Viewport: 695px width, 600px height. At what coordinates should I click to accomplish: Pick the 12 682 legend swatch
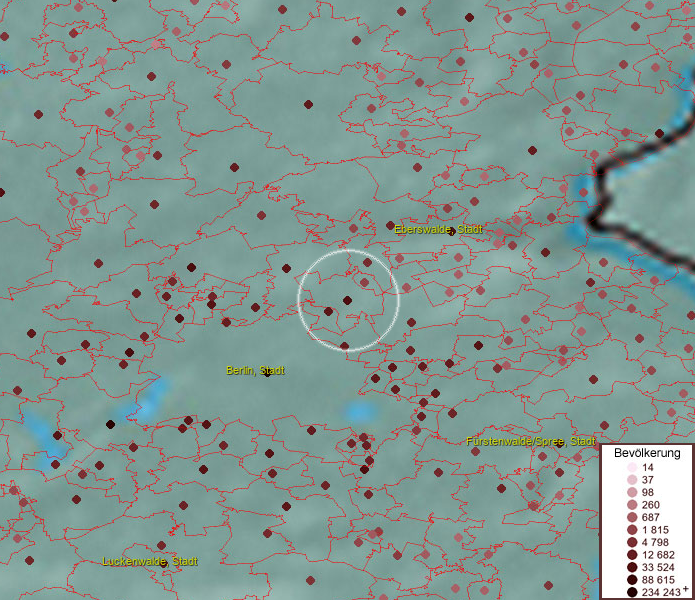[x=632, y=555]
